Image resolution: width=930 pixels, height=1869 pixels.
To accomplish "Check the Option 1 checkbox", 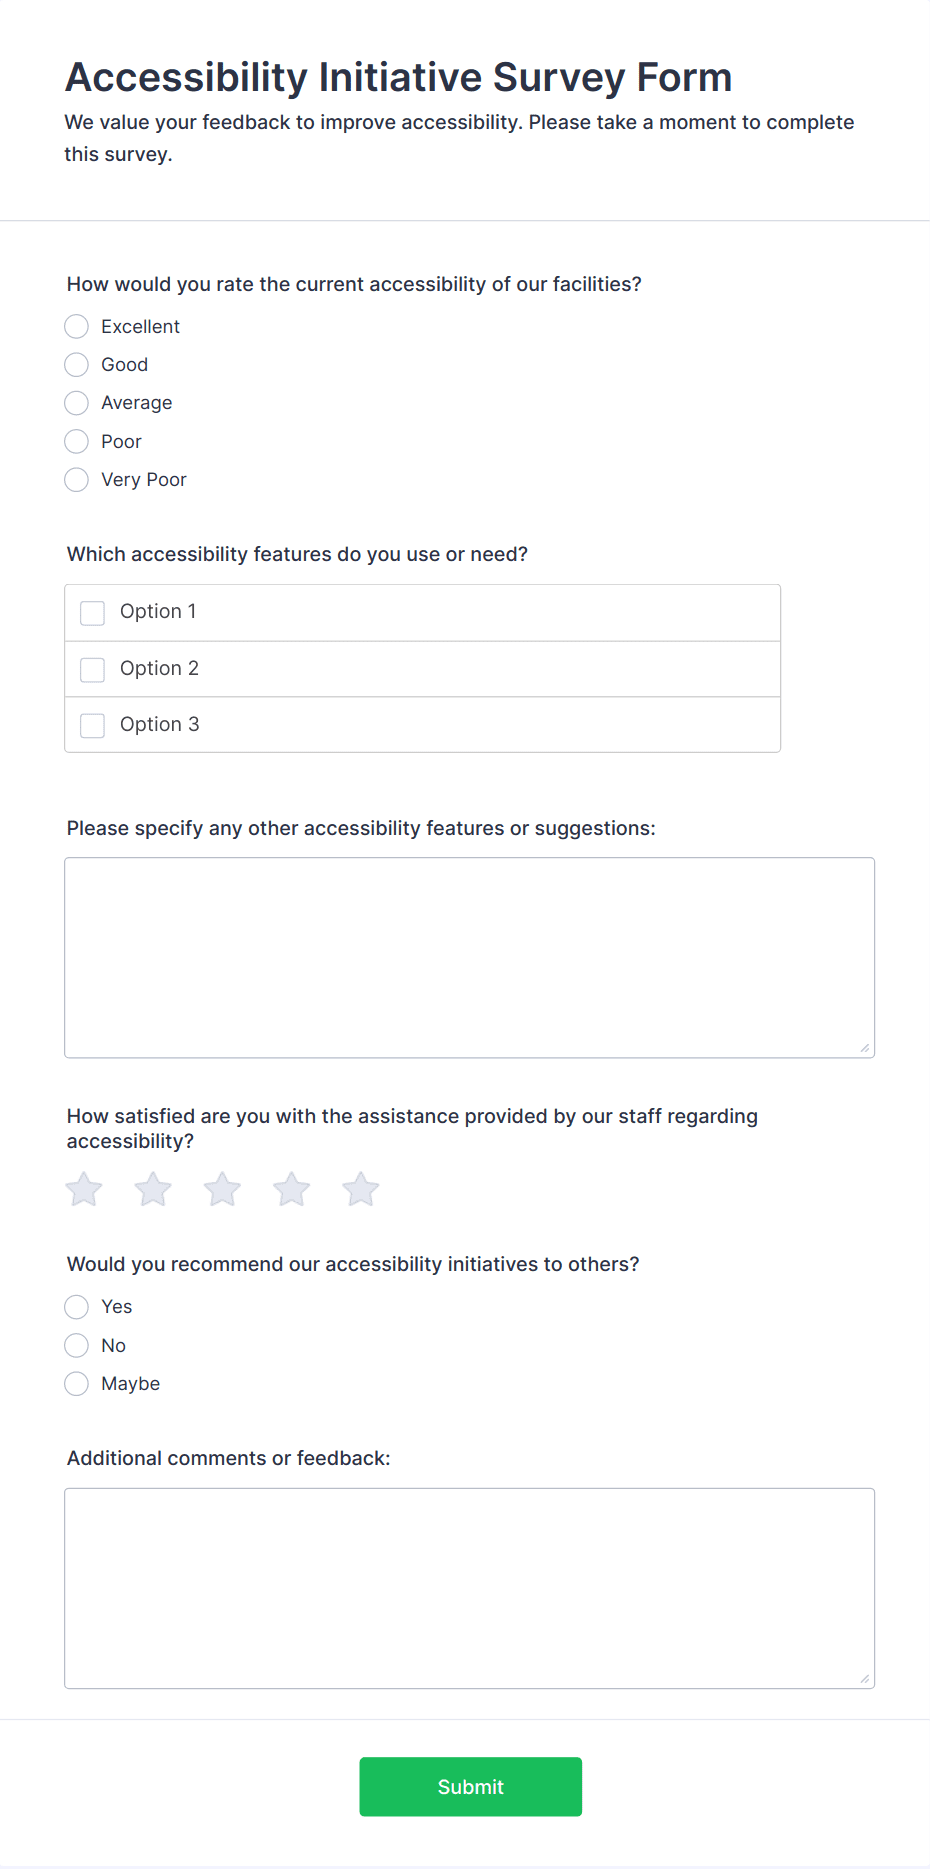I will tap(93, 613).
